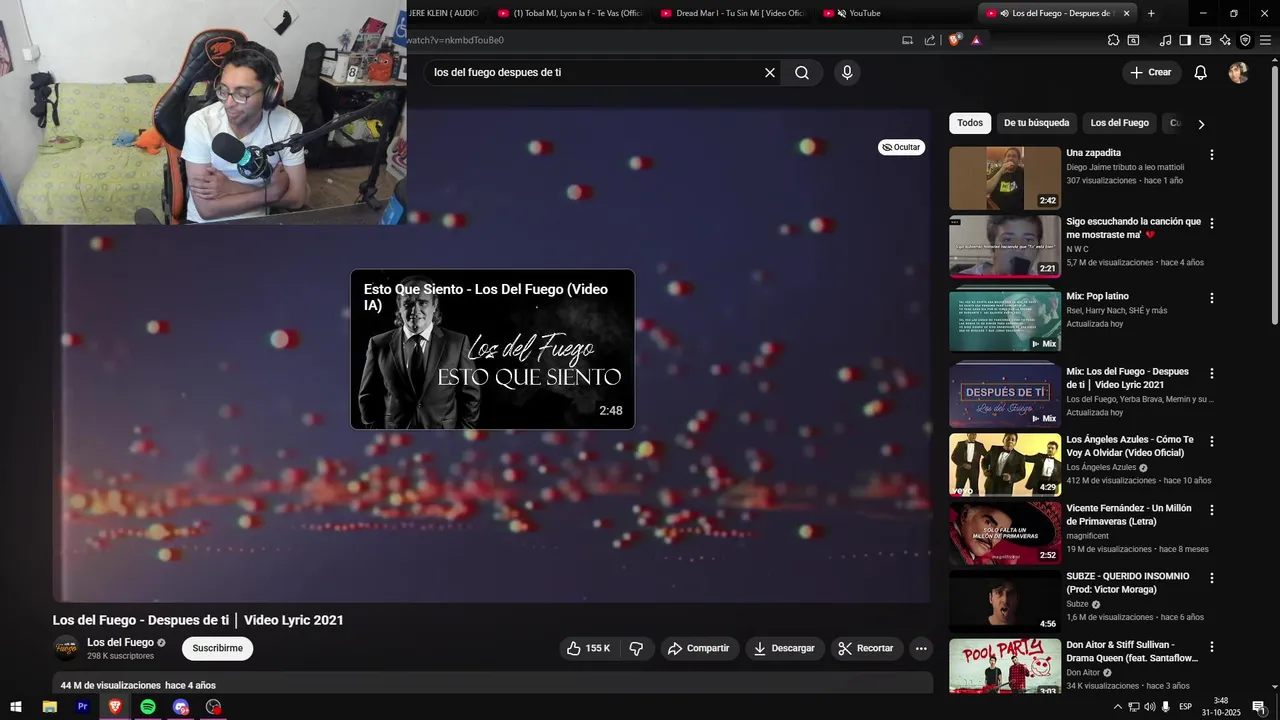The width and height of the screenshot is (1280, 720).
Task: Click the magnifying glass search button
Action: point(802,72)
